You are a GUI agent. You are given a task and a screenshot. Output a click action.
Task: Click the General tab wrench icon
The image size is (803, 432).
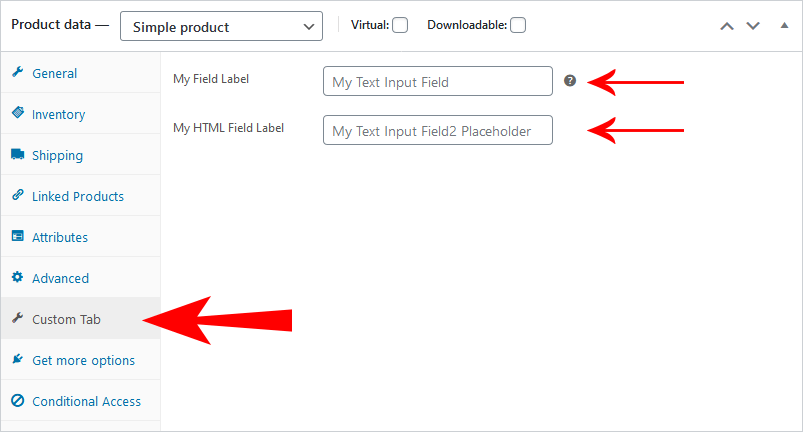18,72
